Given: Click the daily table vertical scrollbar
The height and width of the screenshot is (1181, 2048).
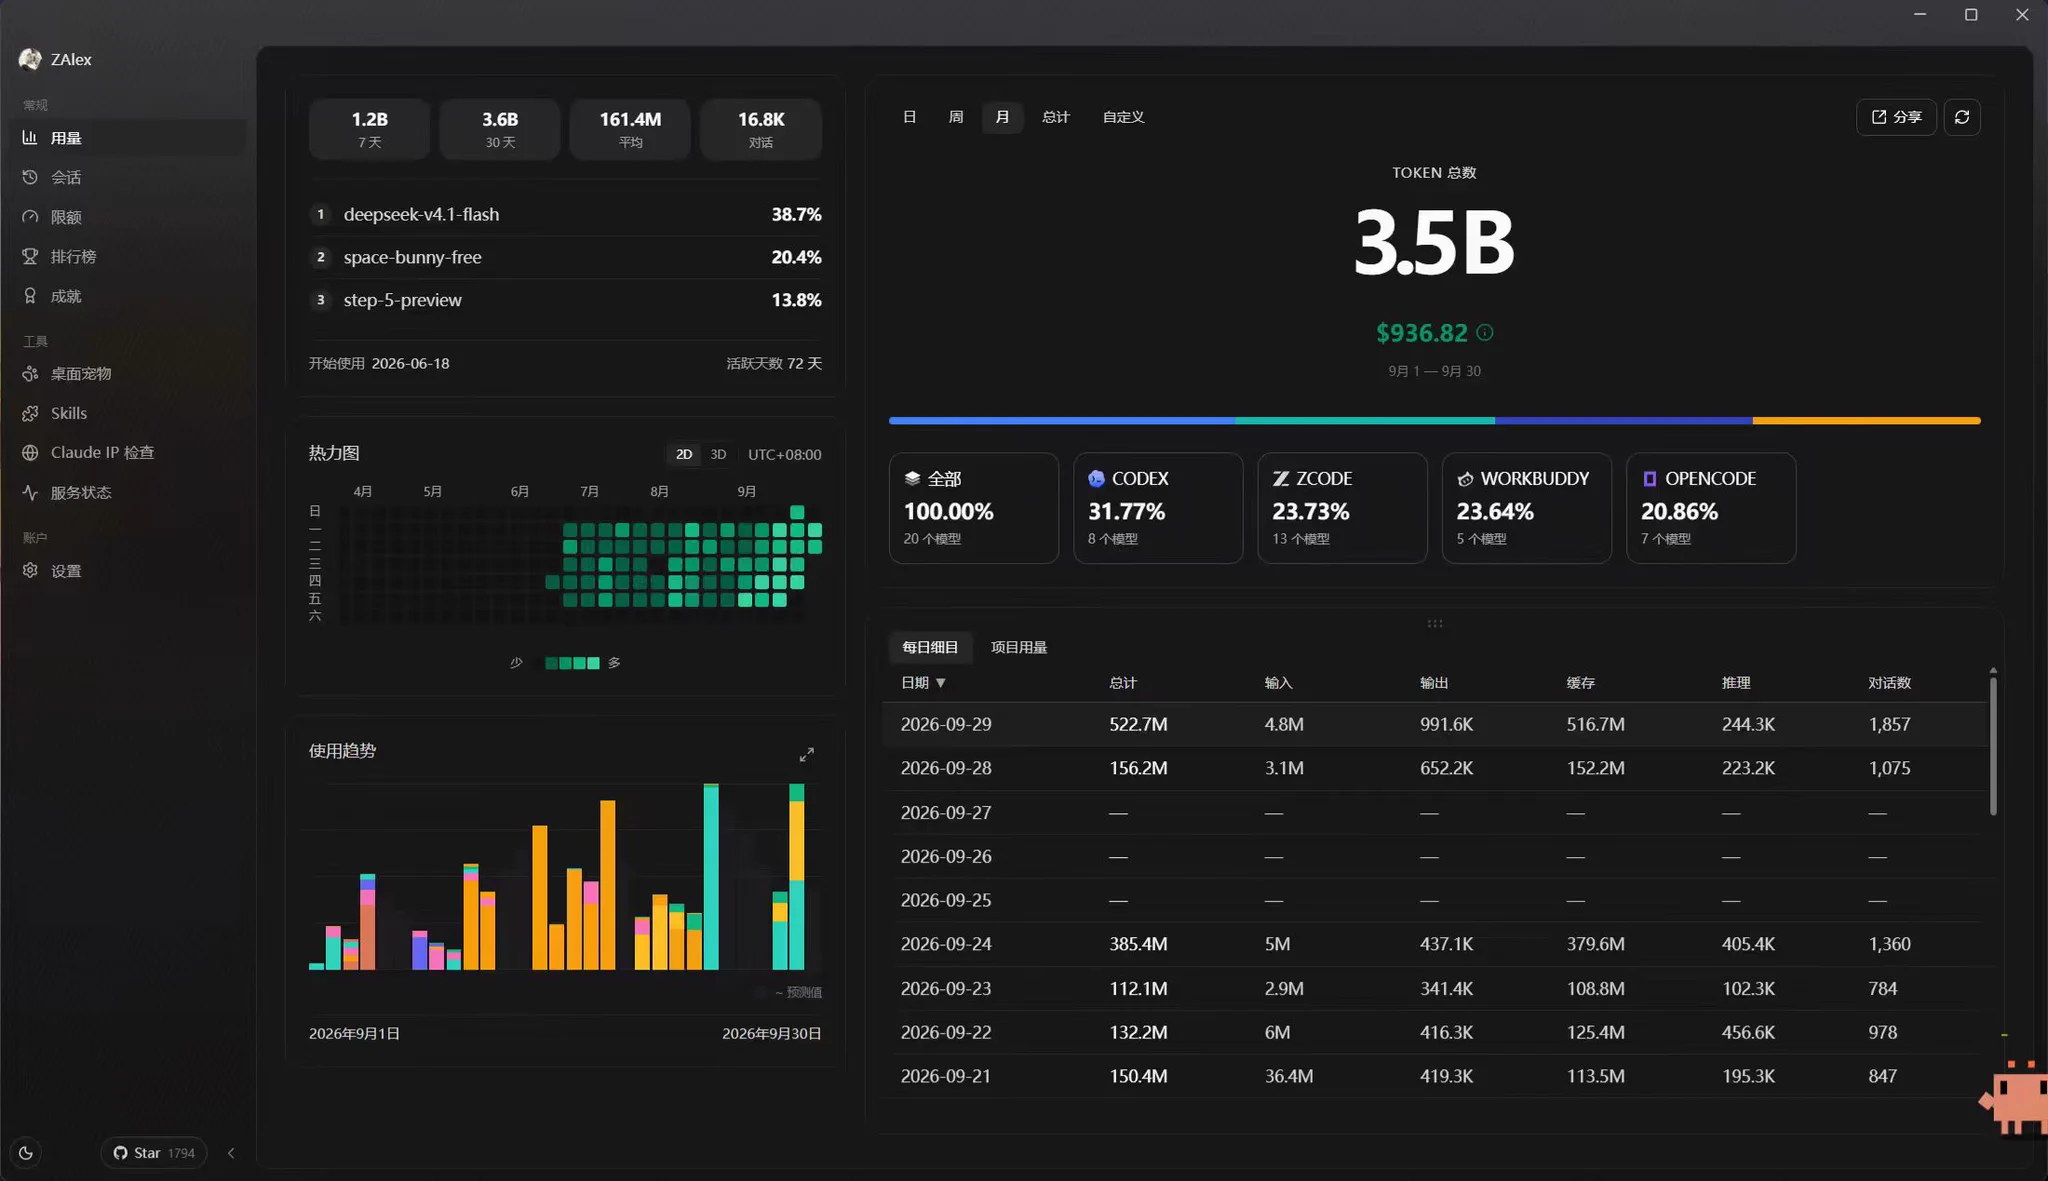Looking at the screenshot, I should coord(1993,745).
